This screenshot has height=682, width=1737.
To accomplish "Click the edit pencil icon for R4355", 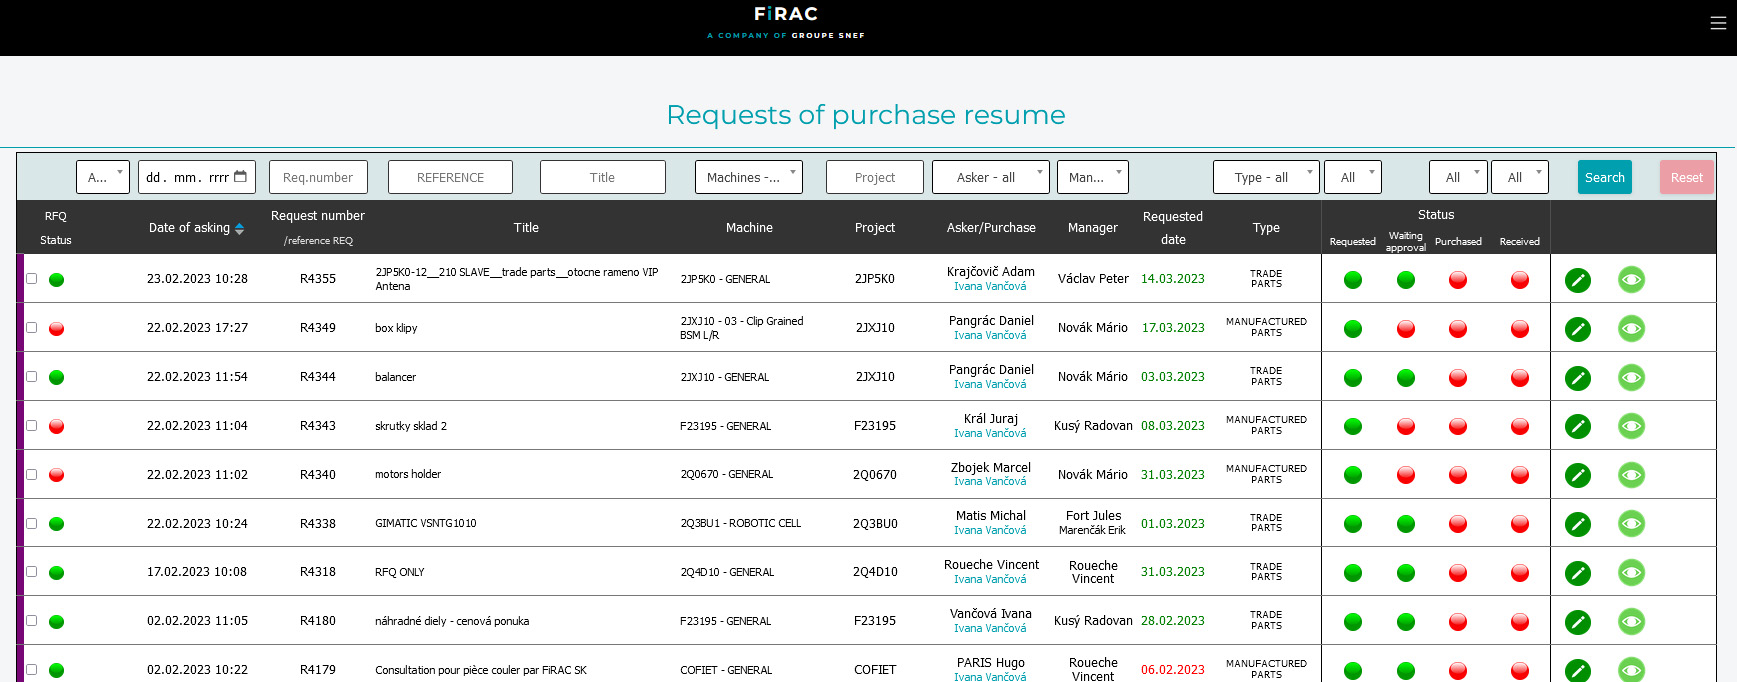I will [1578, 280].
